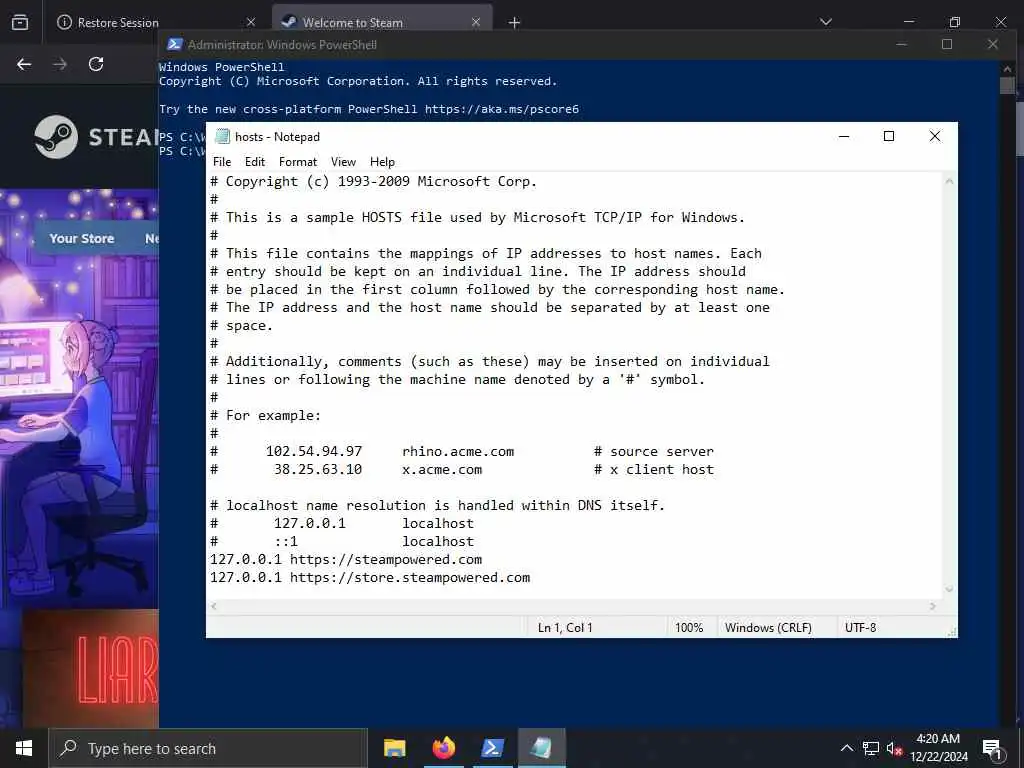This screenshot has height=768, width=1024.
Task: Click the 100% zoom status entry
Action: pos(689,628)
